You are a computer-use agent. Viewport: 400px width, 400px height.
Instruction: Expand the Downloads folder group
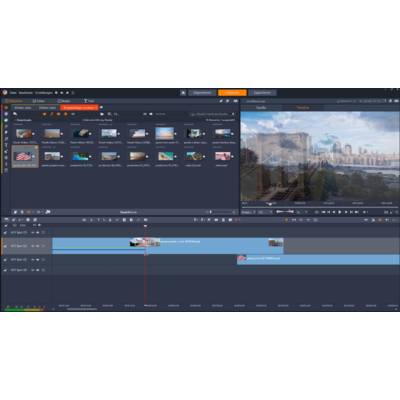point(15,120)
